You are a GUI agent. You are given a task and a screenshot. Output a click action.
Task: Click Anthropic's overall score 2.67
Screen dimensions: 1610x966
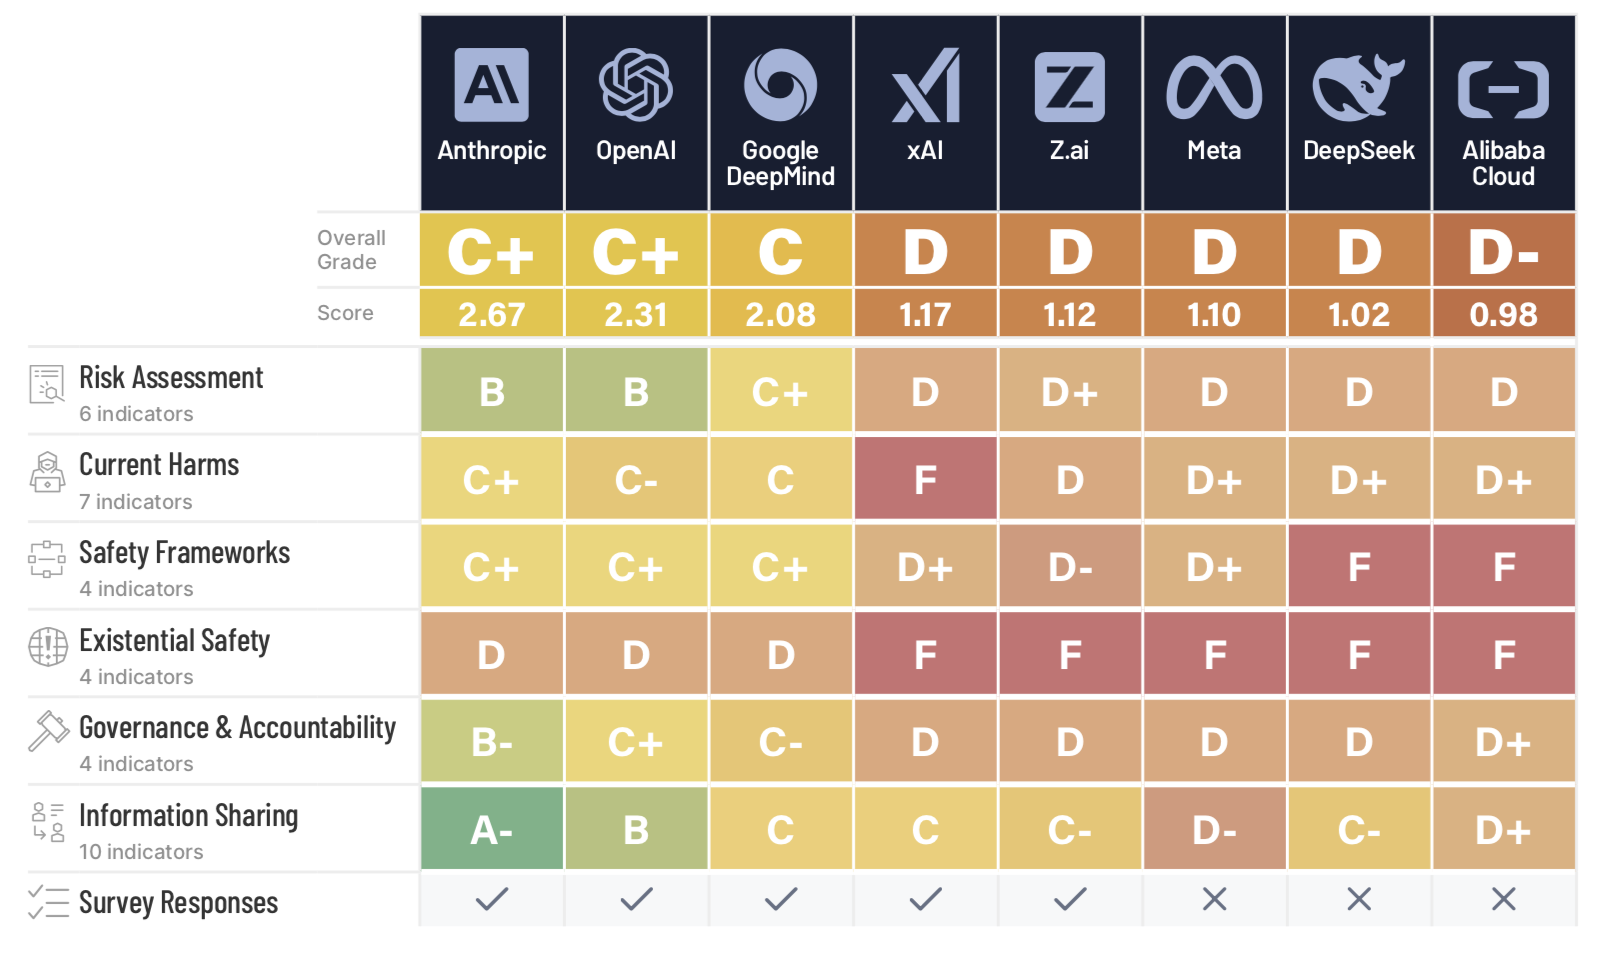(x=492, y=314)
